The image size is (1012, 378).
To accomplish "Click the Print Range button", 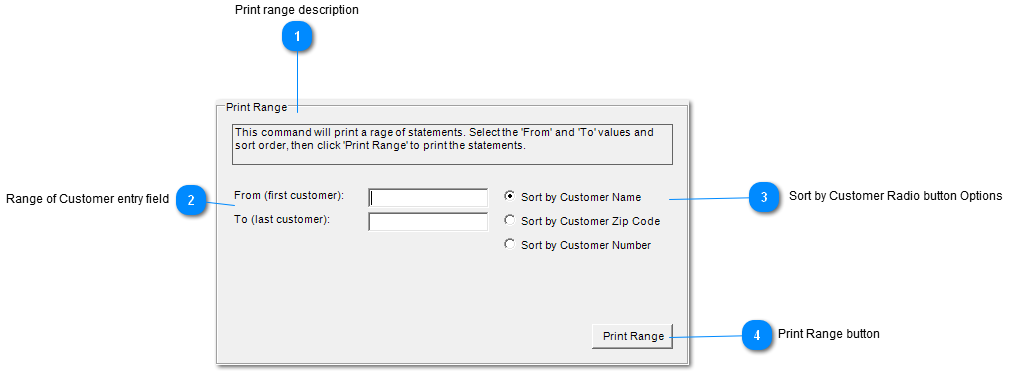I will coord(632,336).
